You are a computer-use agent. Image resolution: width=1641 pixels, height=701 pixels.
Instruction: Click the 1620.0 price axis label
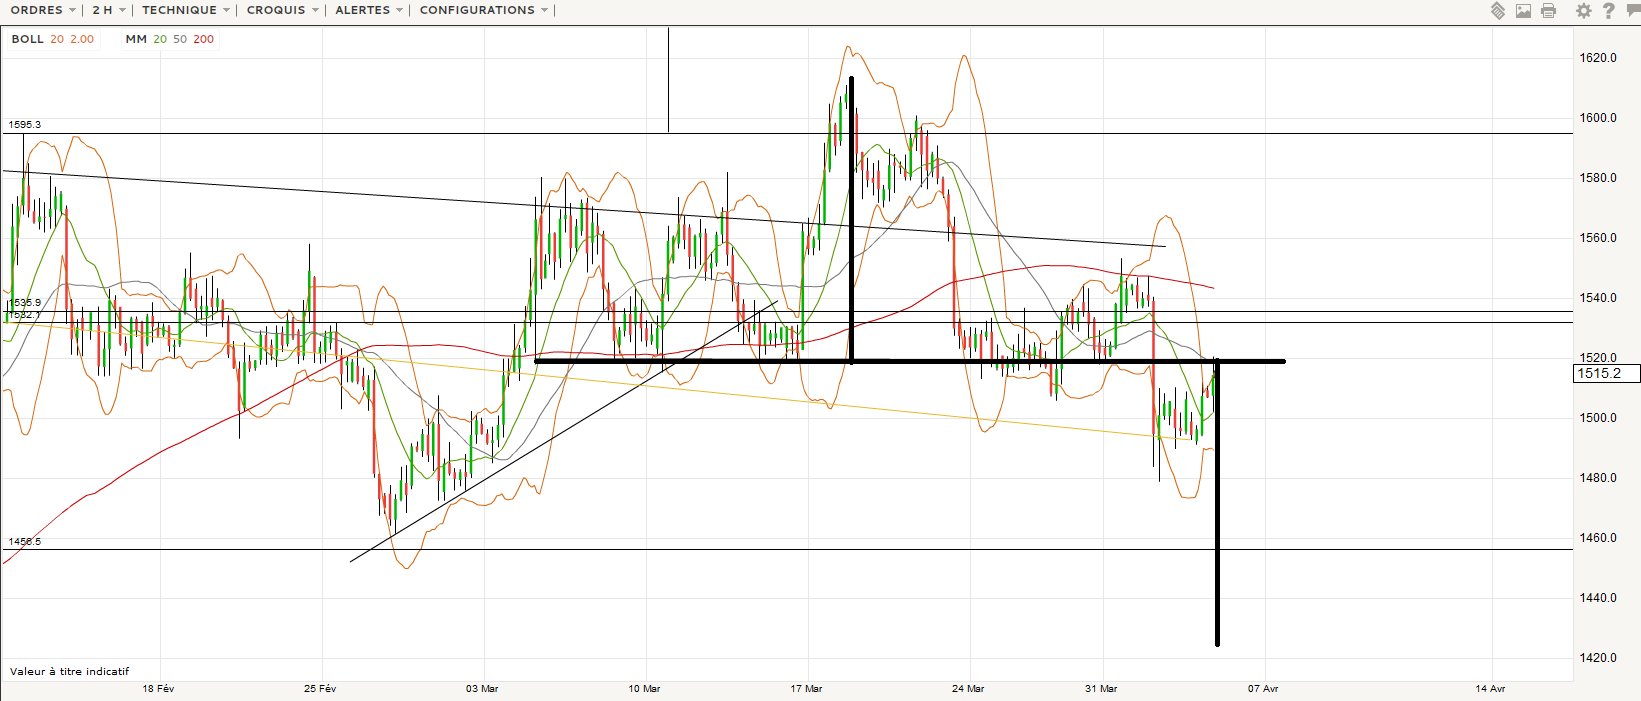[x=1598, y=58]
